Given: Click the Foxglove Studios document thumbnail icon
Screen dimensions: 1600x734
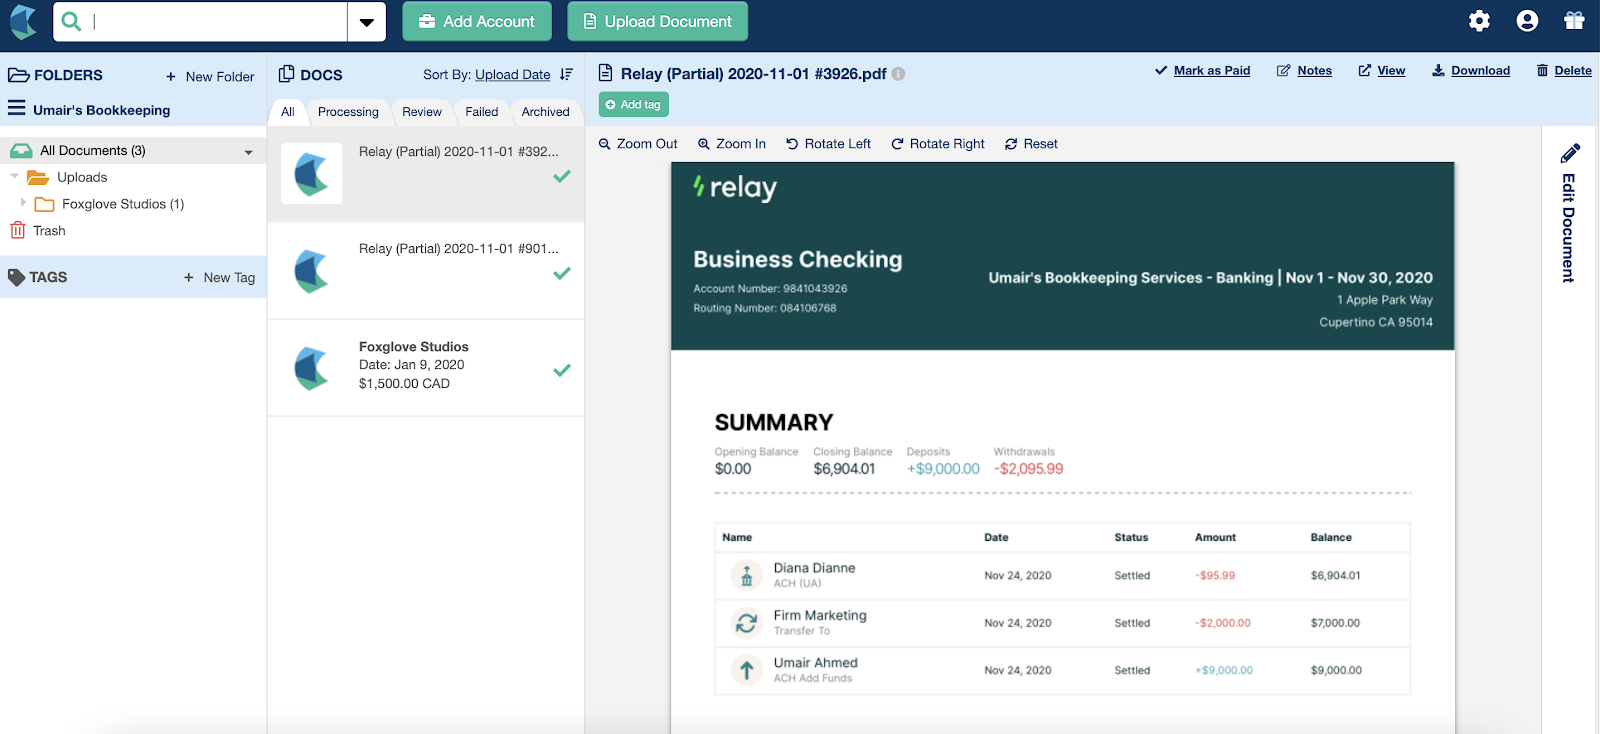Looking at the screenshot, I should pos(312,368).
